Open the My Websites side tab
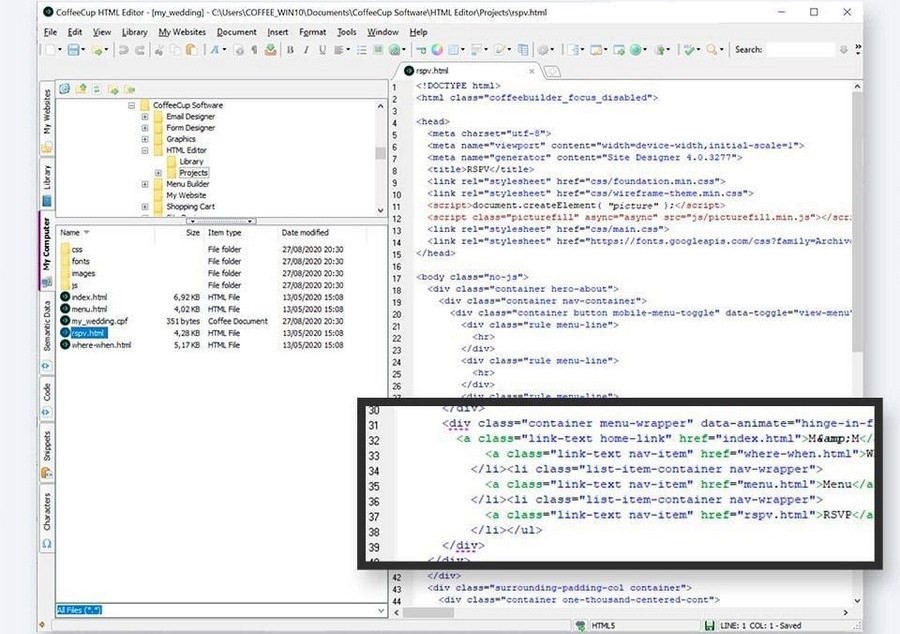 click(47, 119)
